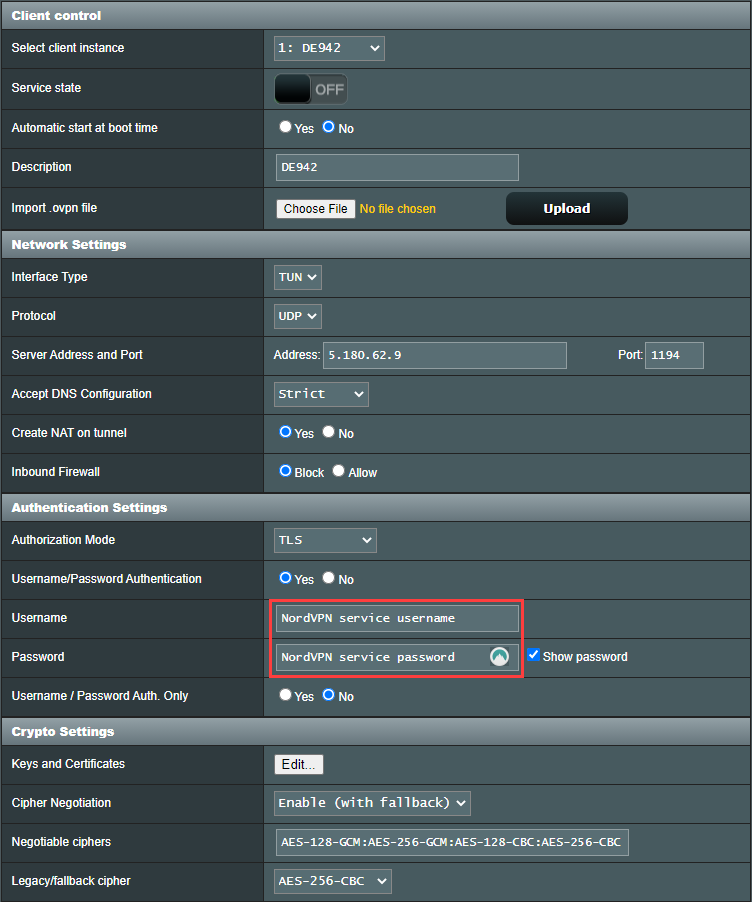Screen dimensions: 752x902
Task: Click the NordVPN icon in Password field
Action: click(500, 657)
